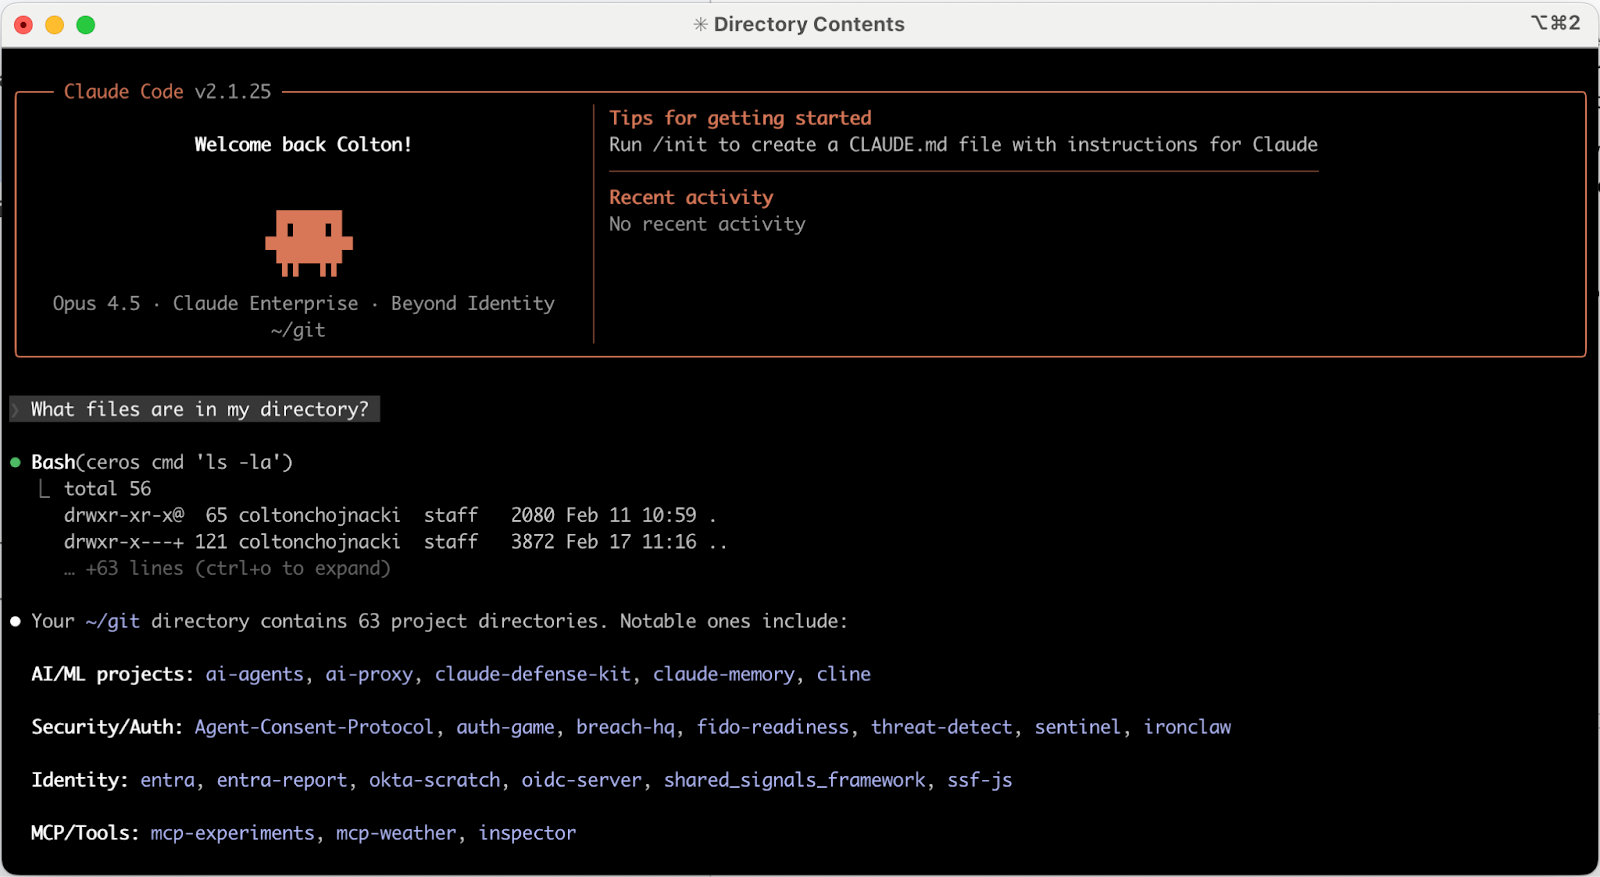The image size is (1600, 877).
Task: Click the 'Opus 4.5' model label
Action: pos(96,303)
